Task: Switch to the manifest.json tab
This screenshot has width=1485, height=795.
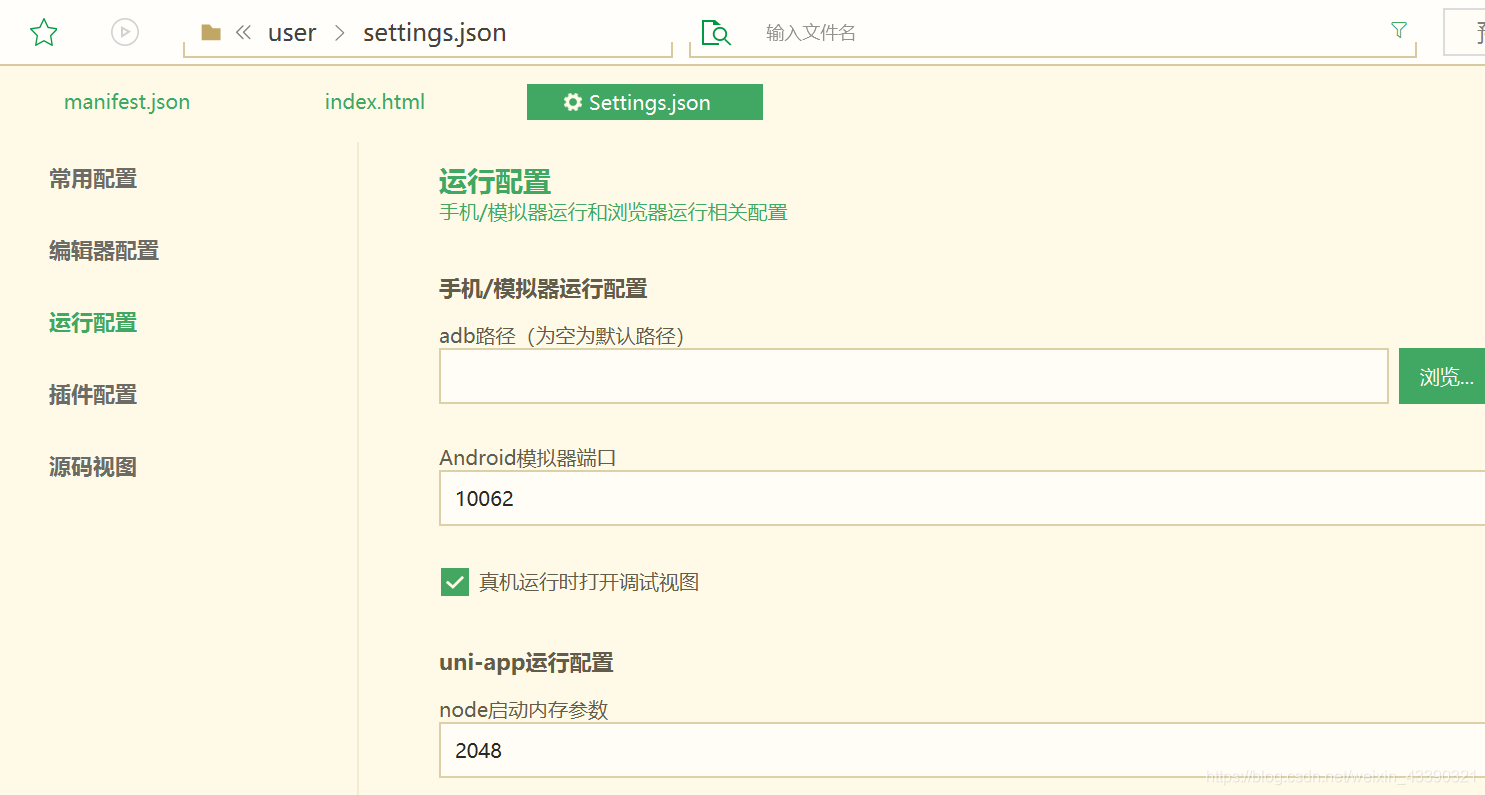Action: tap(127, 102)
